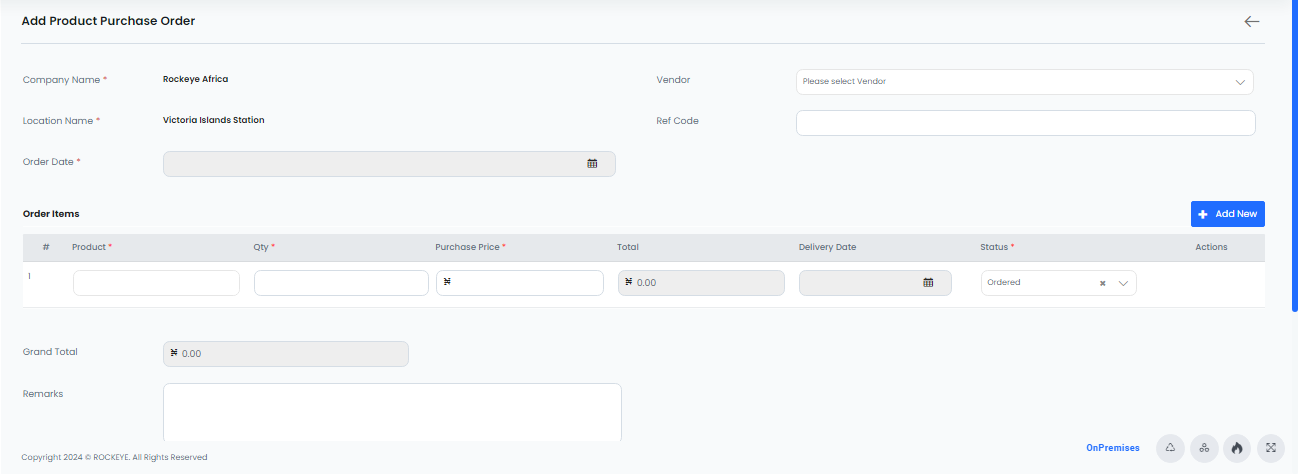
Task: Open the Vendor dropdown
Action: pos(1025,82)
